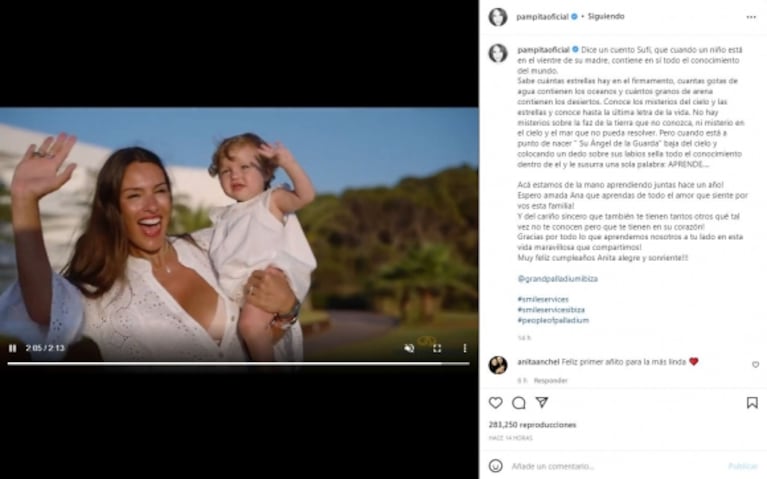Click Publicar to post comment
This screenshot has width=767, height=479.
pos(743,466)
